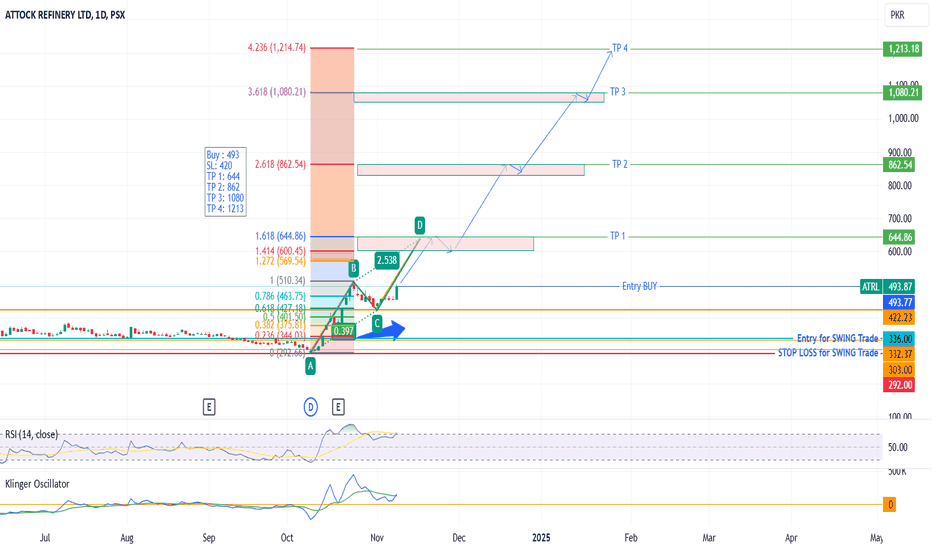The image size is (932, 550).
Task: Select pattern point A label
Action: 310,367
